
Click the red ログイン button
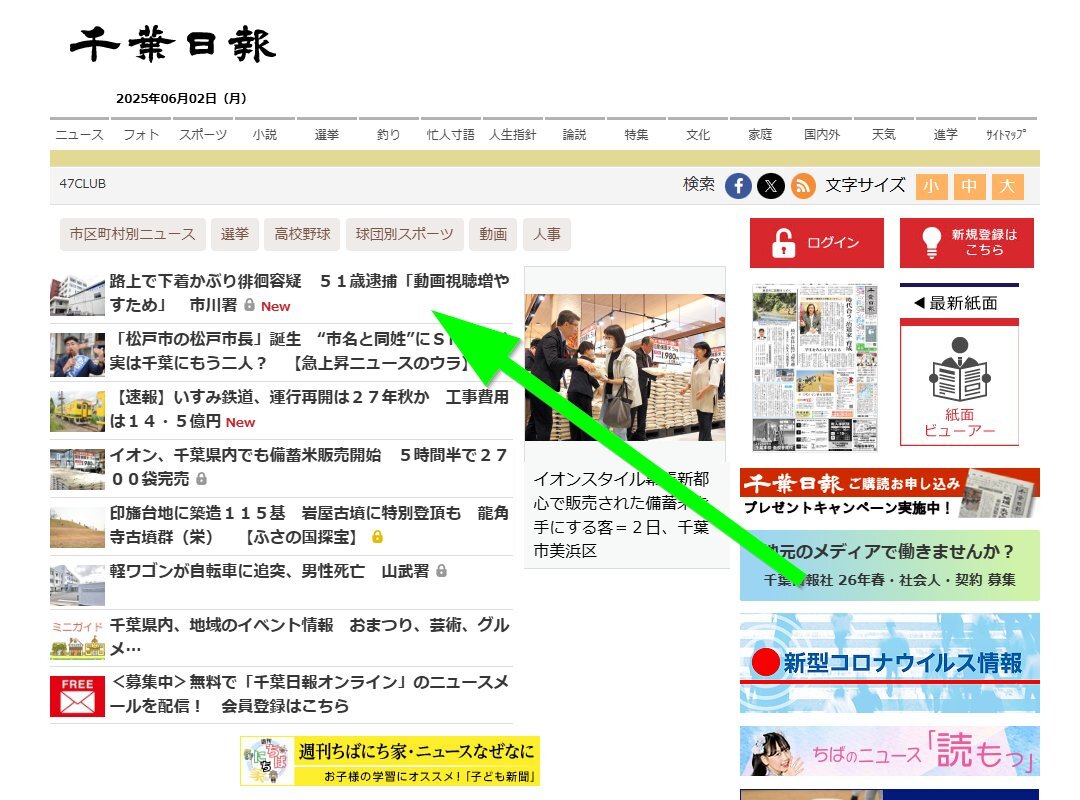point(817,243)
